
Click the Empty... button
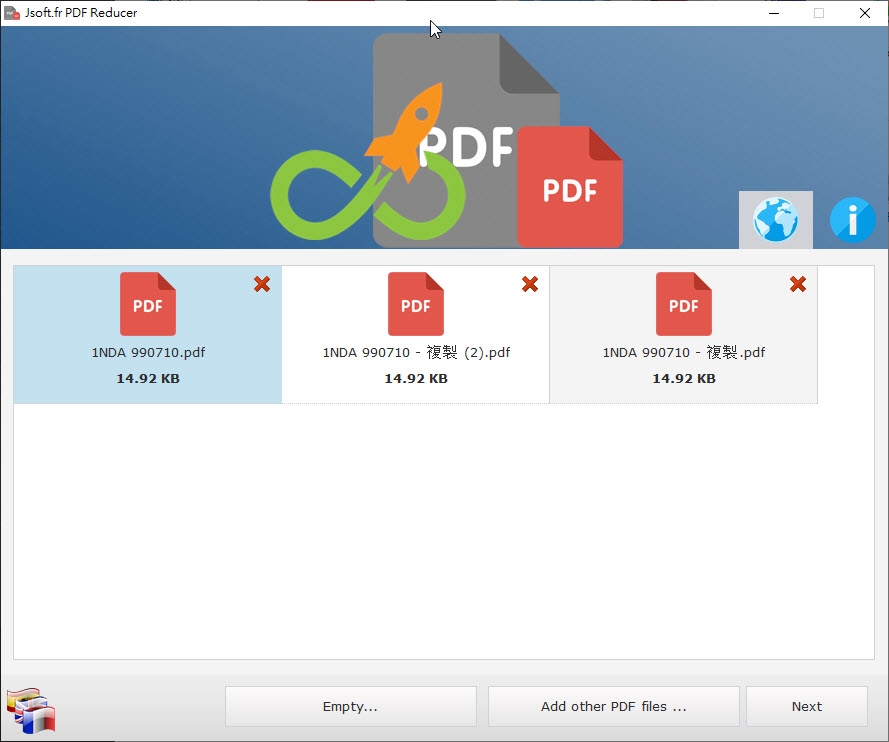click(350, 706)
